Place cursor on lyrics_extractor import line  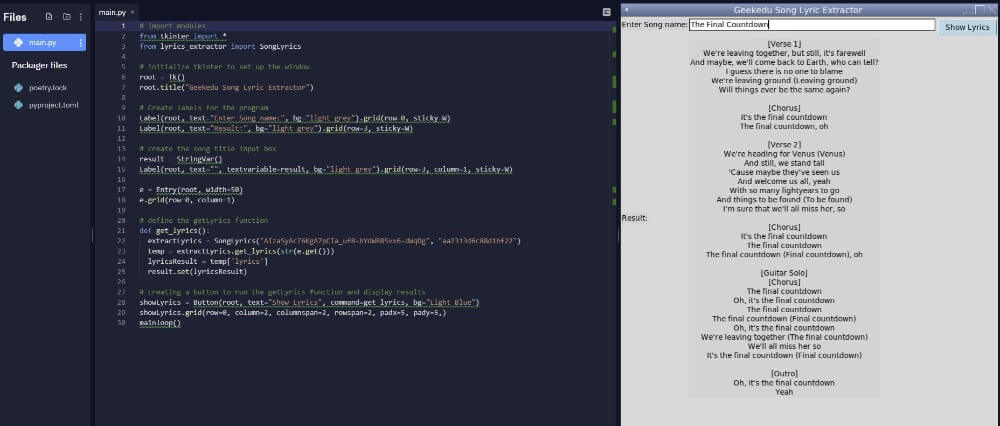220,47
